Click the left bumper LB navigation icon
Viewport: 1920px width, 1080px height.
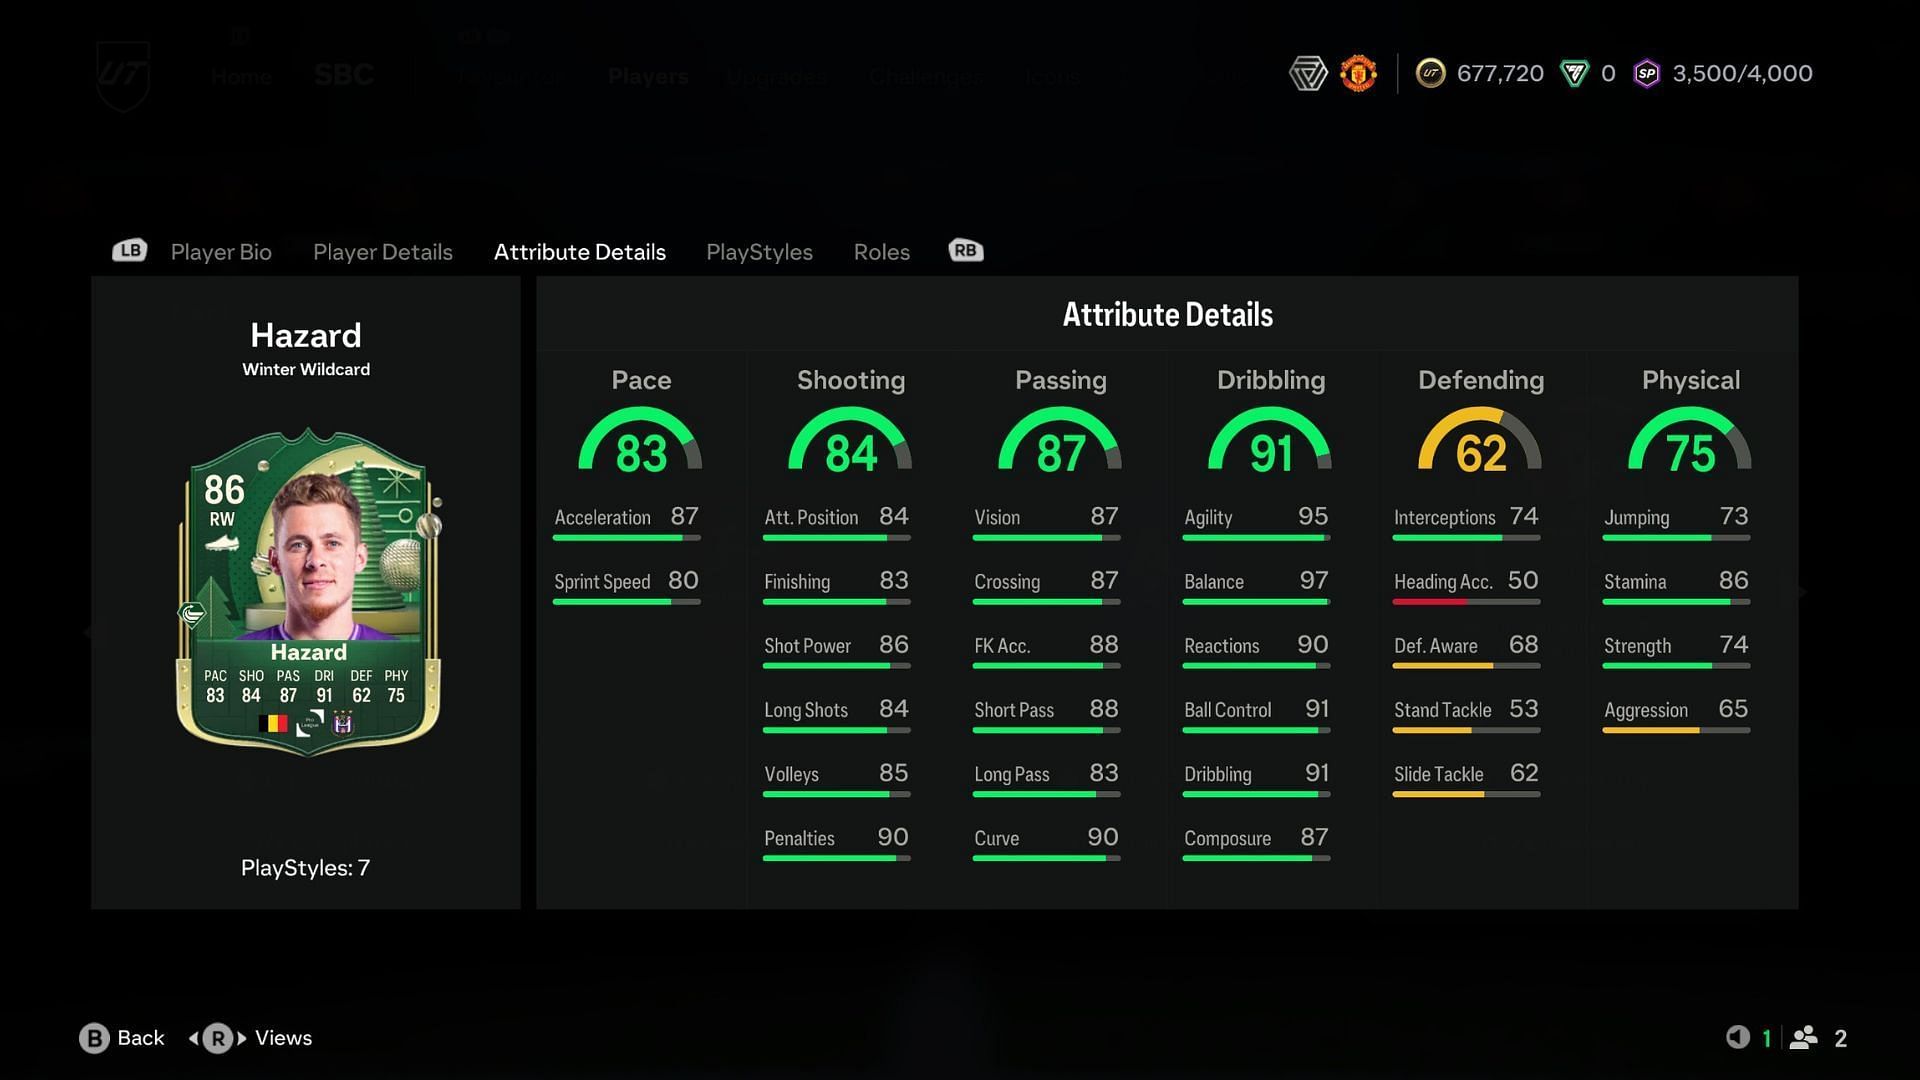(128, 251)
